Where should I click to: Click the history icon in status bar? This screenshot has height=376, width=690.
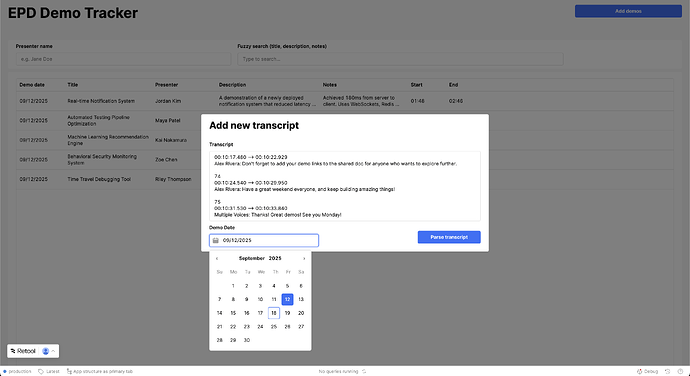(668, 372)
